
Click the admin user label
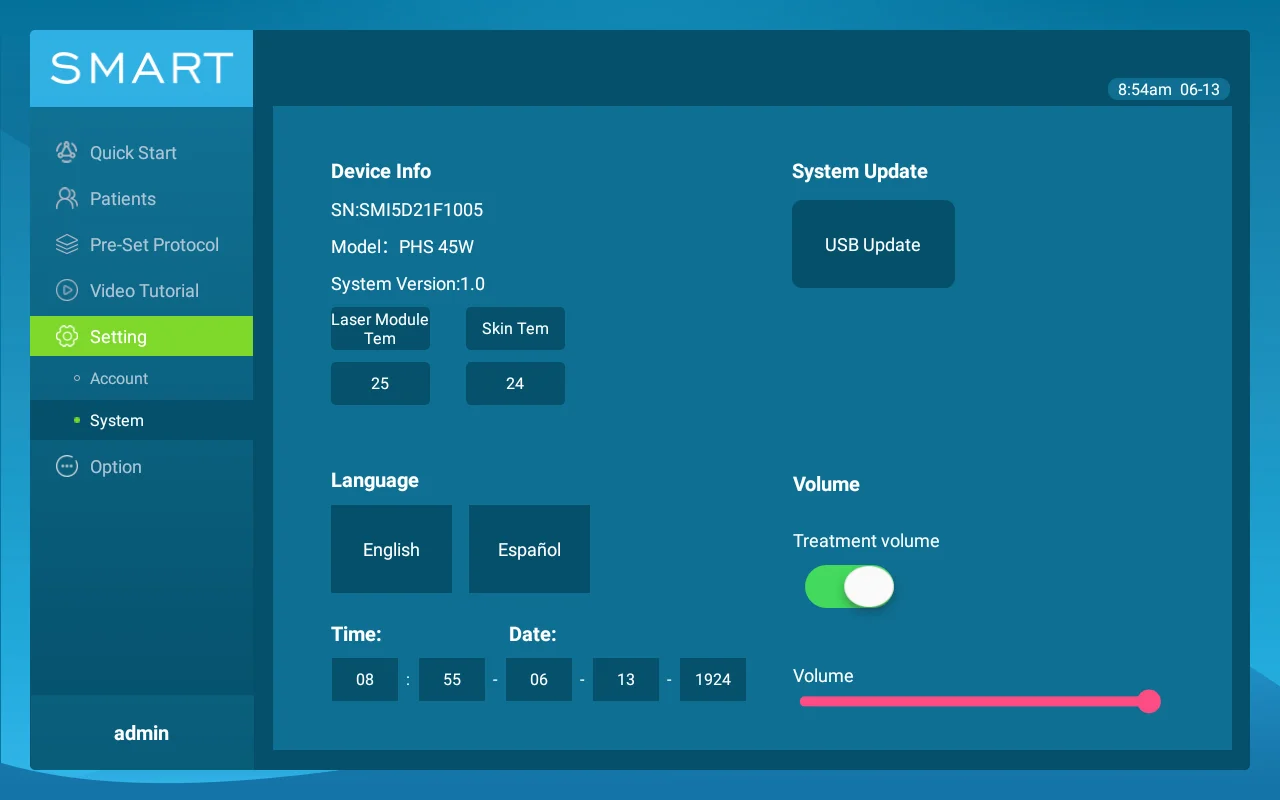(141, 733)
